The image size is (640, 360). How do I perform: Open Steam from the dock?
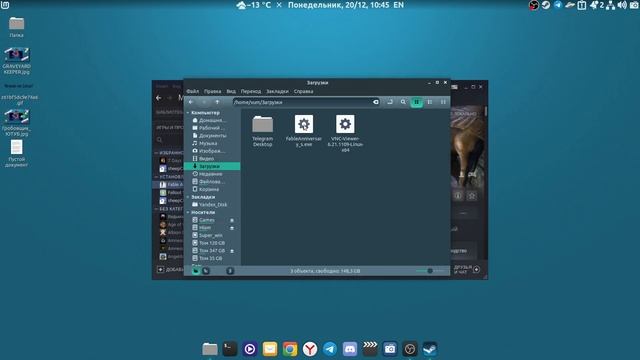coord(430,349)
